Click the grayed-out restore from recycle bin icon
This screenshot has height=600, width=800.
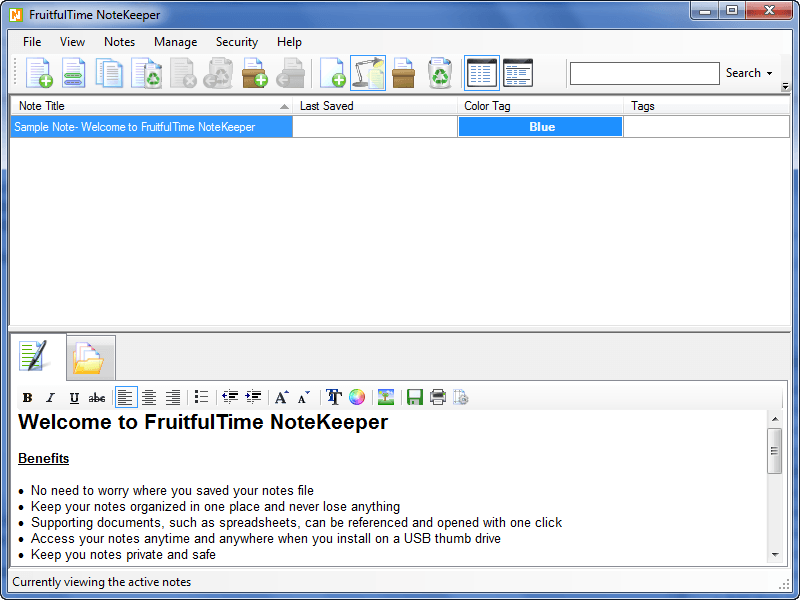(218, 73)
